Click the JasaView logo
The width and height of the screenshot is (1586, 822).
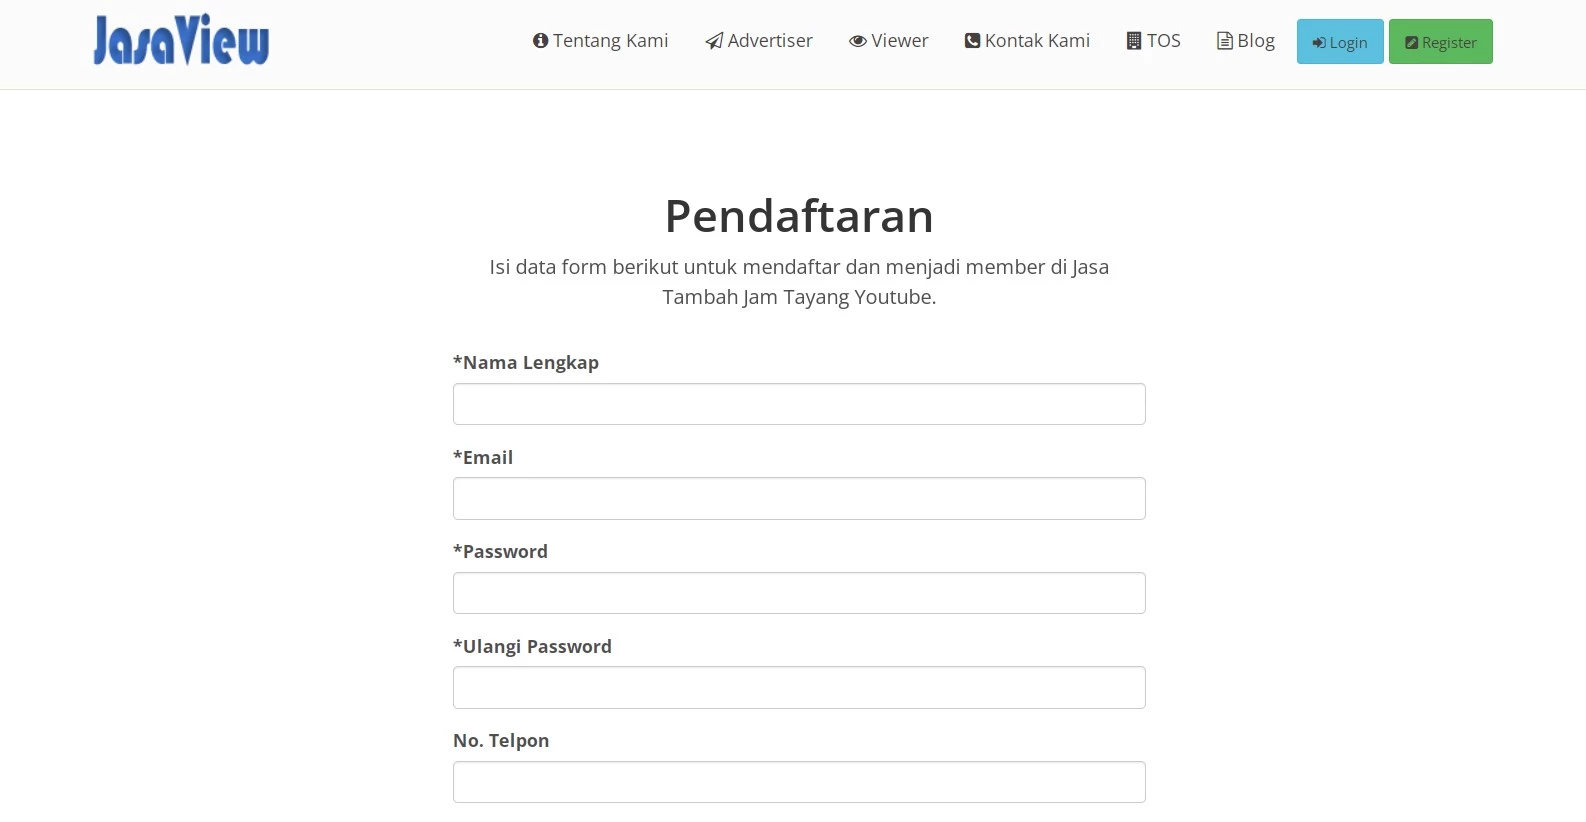[x=181, y=40]
